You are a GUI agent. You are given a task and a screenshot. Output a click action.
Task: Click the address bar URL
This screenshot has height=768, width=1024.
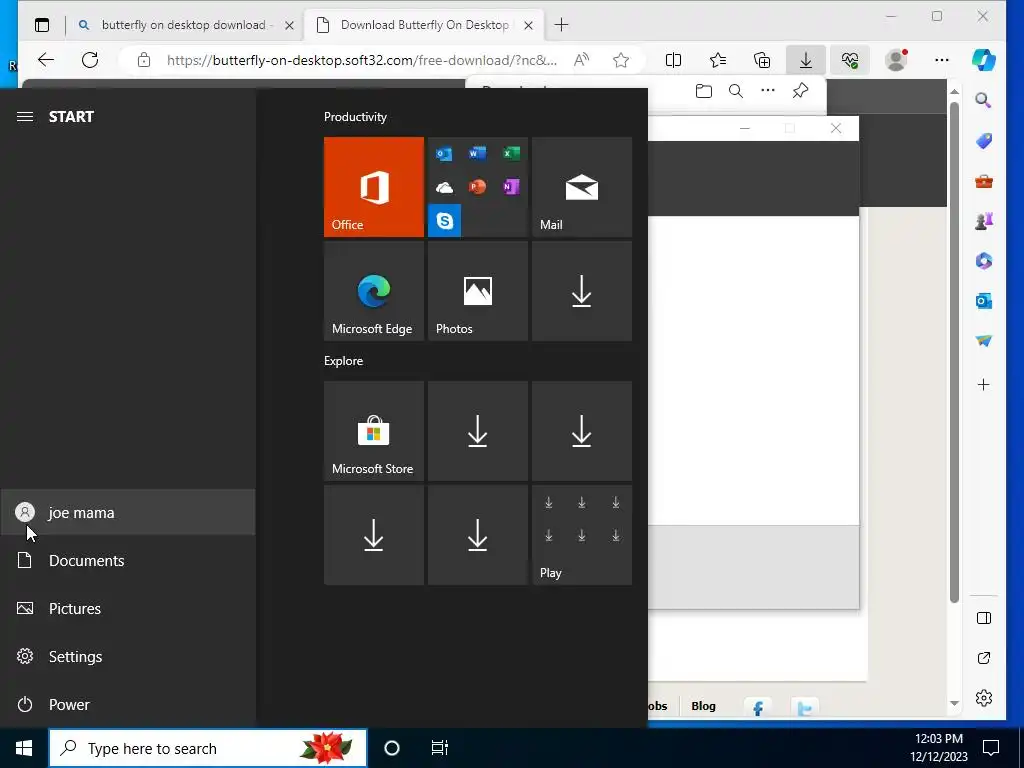coord(362,60)
